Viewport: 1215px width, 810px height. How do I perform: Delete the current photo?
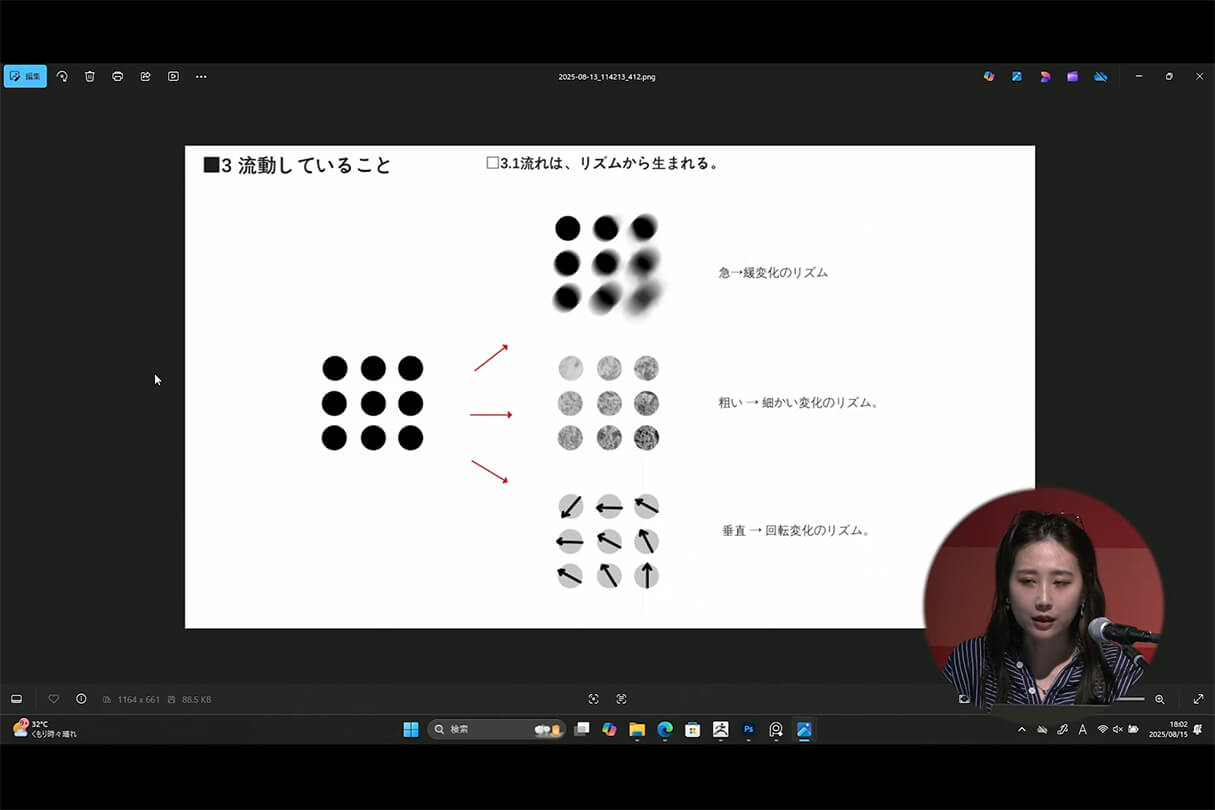tap(90, 76)
